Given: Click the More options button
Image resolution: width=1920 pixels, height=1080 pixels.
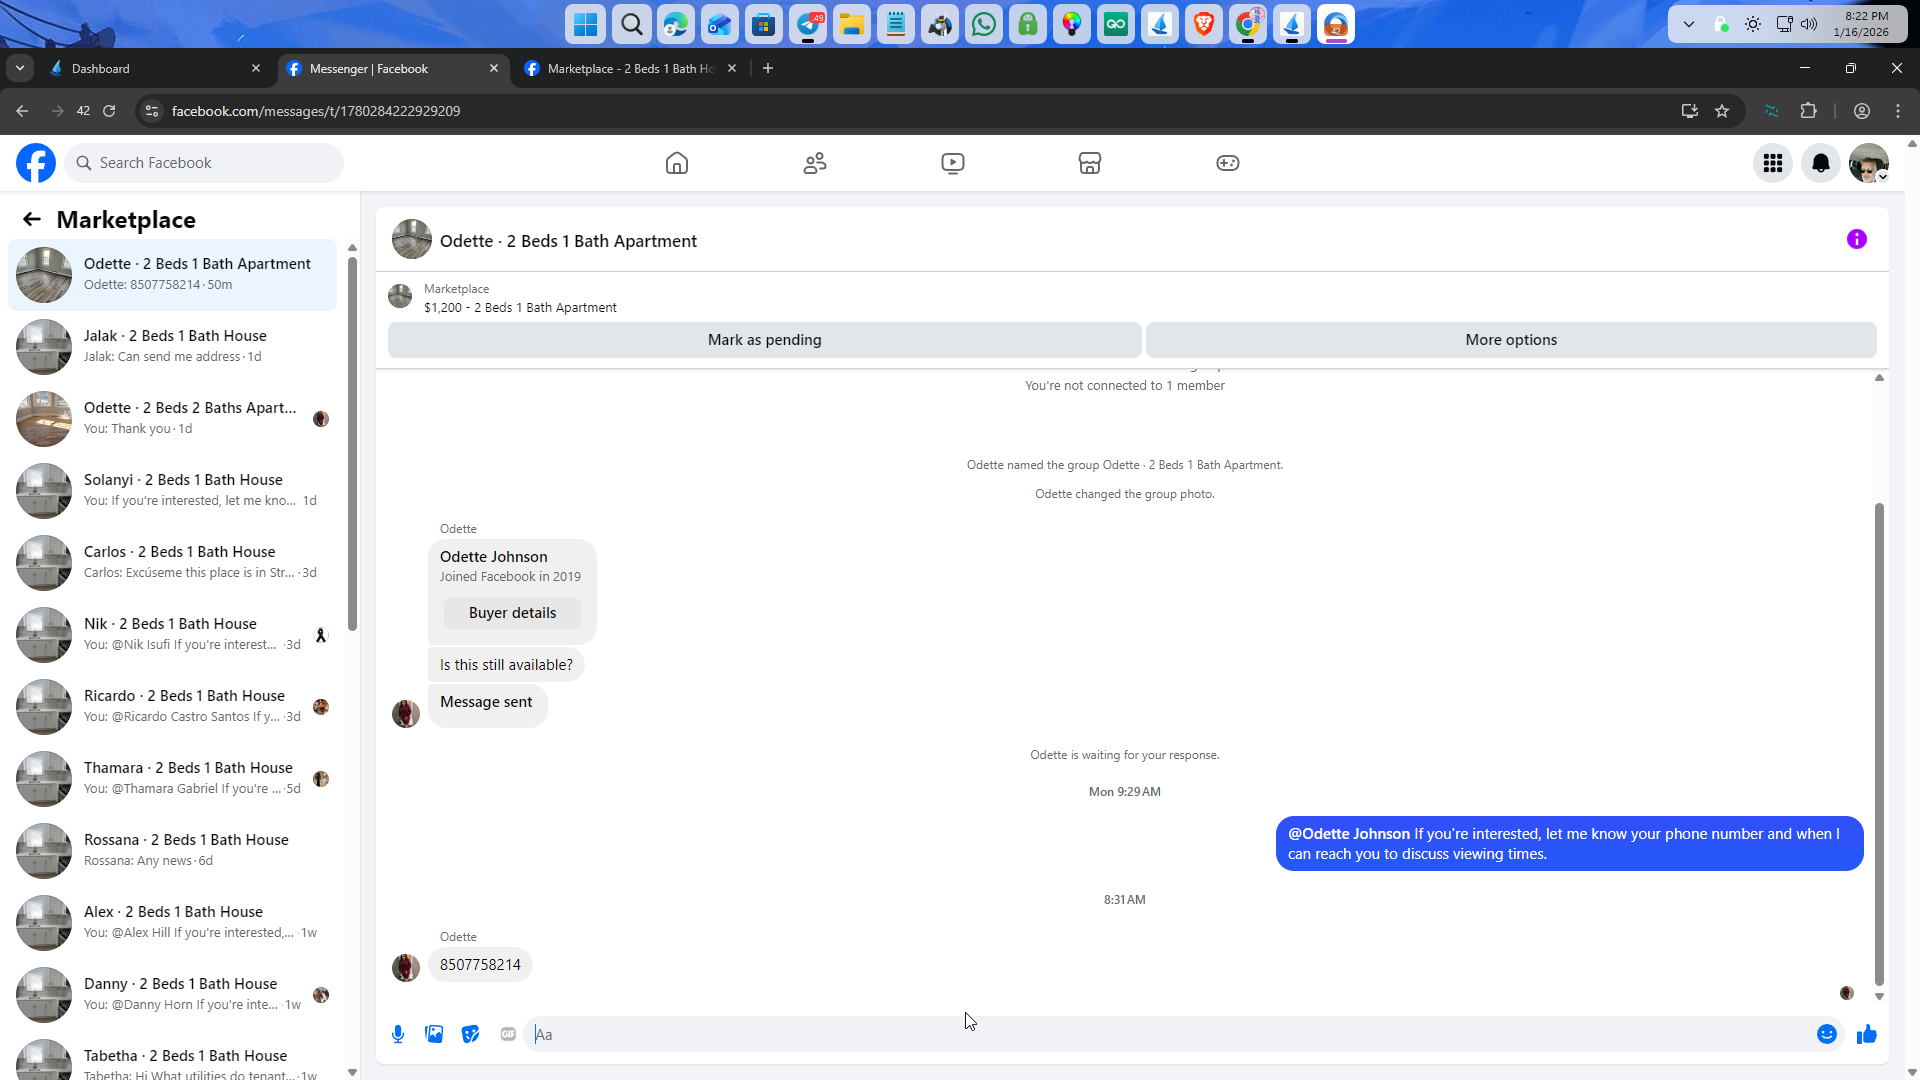Looking at the screenshot, I should click(x=1510, y=340).
